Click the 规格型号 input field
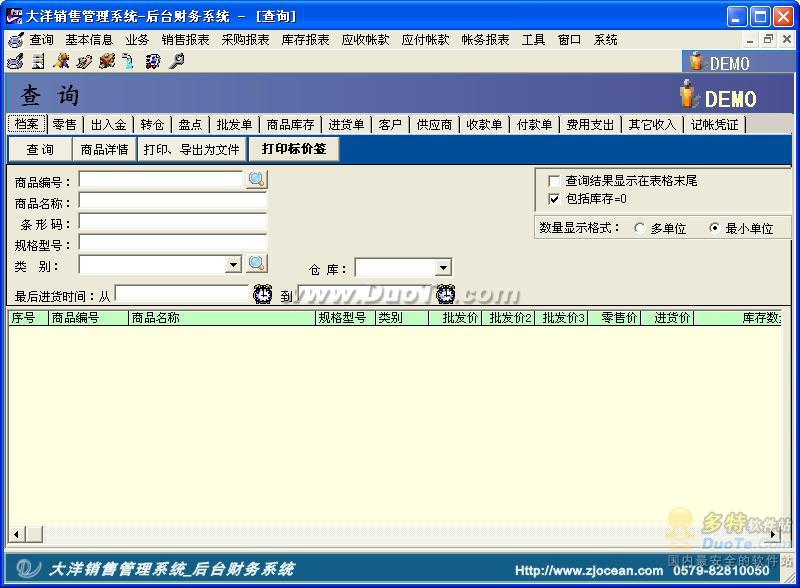Screen dimensions: 800x588 [172, 242]
